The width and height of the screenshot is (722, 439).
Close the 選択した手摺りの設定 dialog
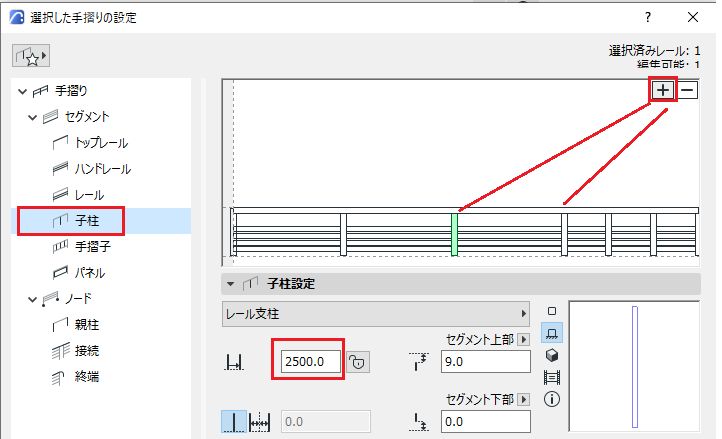point(693,18)
